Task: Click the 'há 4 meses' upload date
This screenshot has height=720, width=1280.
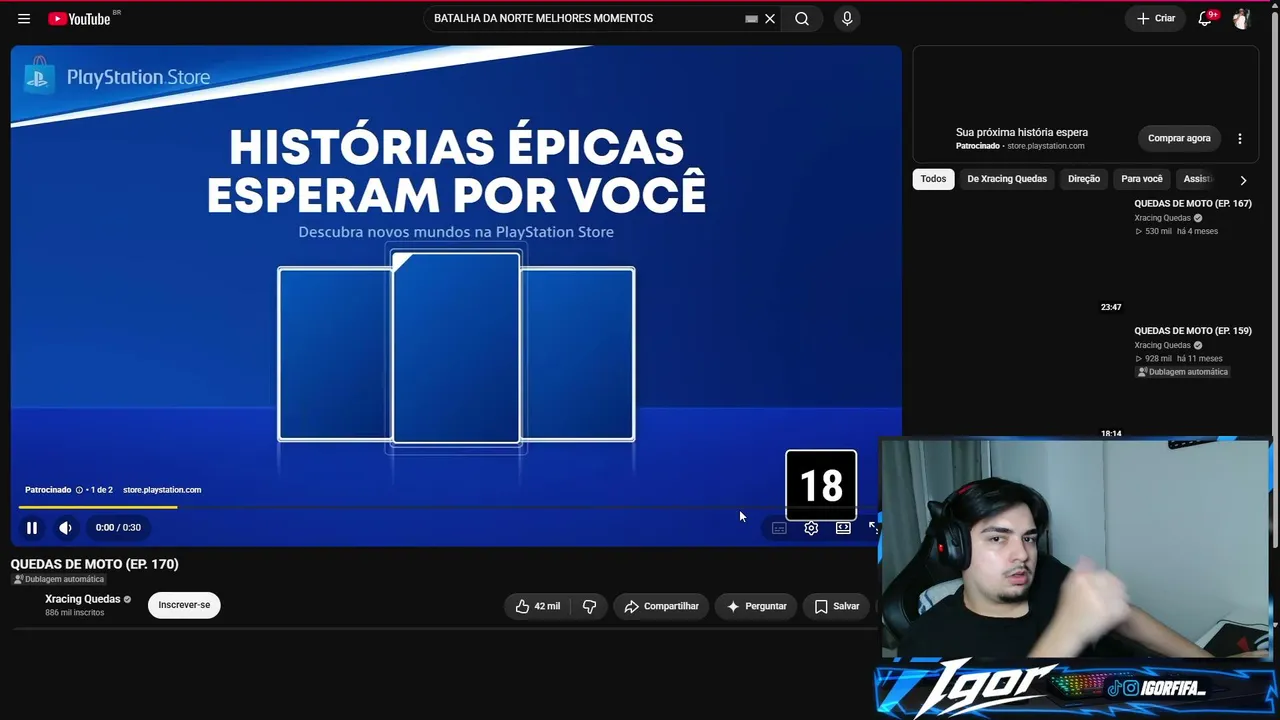Action: tap(1197, 232)
